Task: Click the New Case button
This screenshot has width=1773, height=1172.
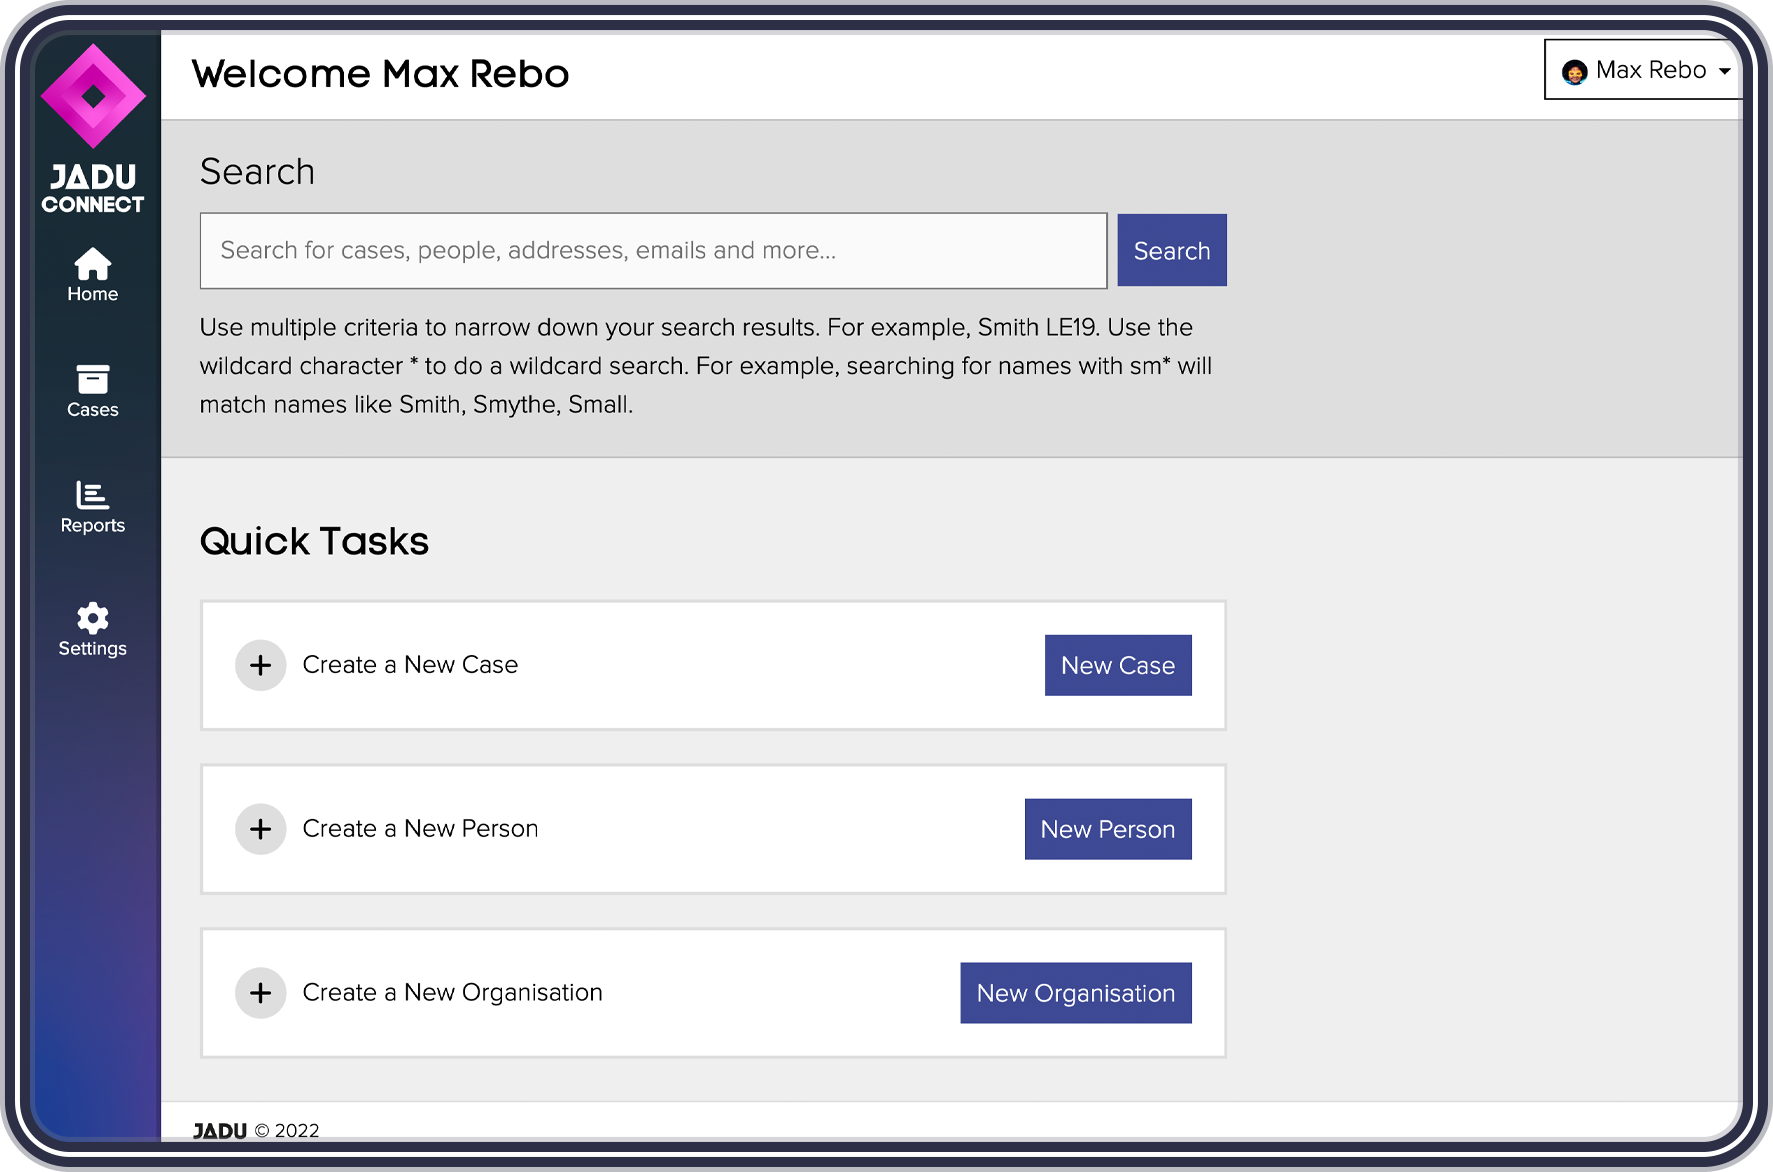Action: [x=1118, y=665]
